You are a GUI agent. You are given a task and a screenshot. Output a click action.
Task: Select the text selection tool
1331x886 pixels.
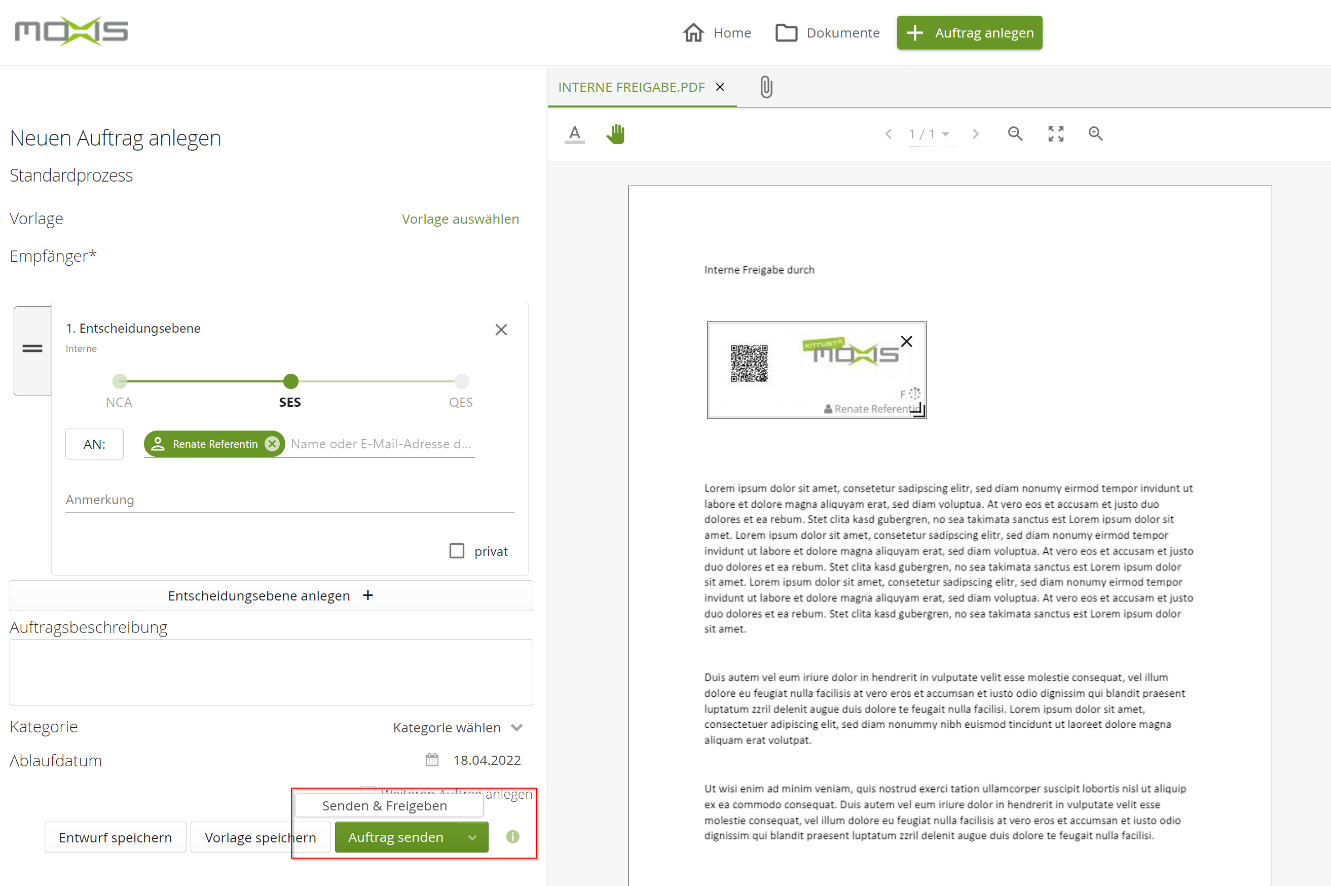click(574, 134)
